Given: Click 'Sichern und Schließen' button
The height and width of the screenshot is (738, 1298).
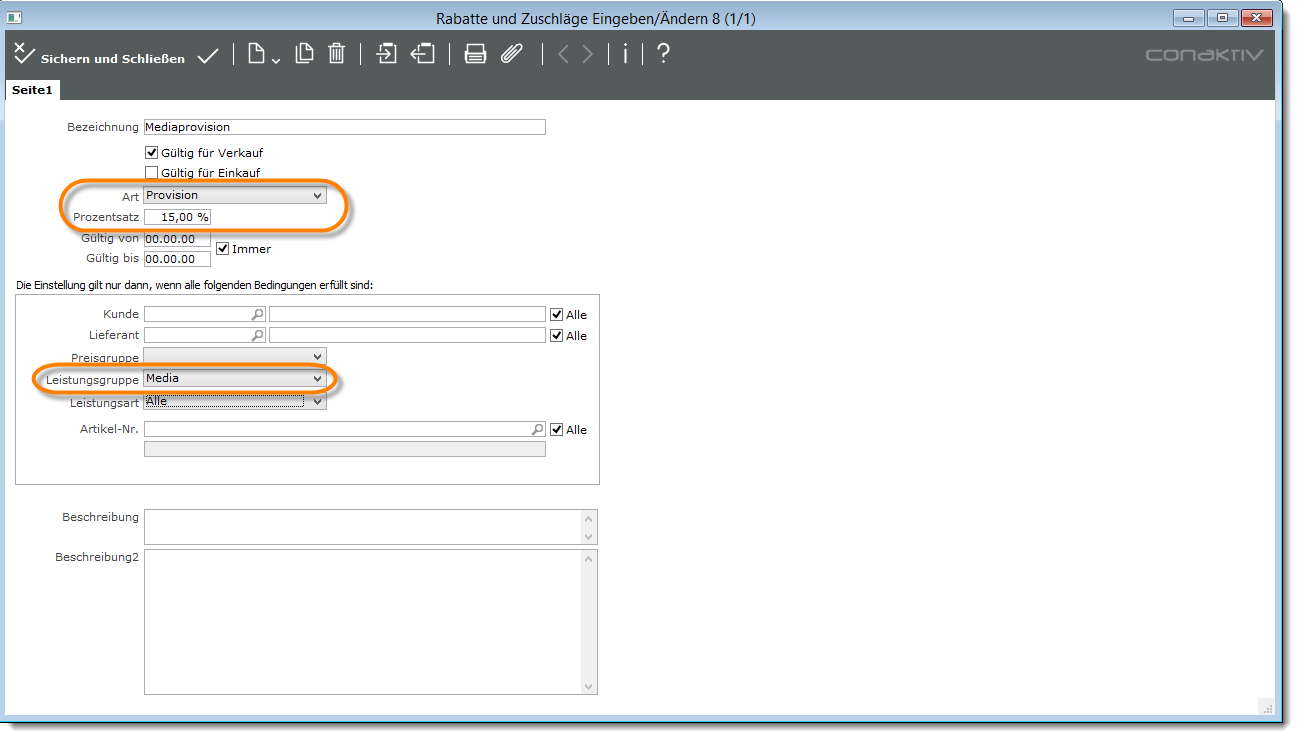Looking at the screenshot, I should coord(100,57).
